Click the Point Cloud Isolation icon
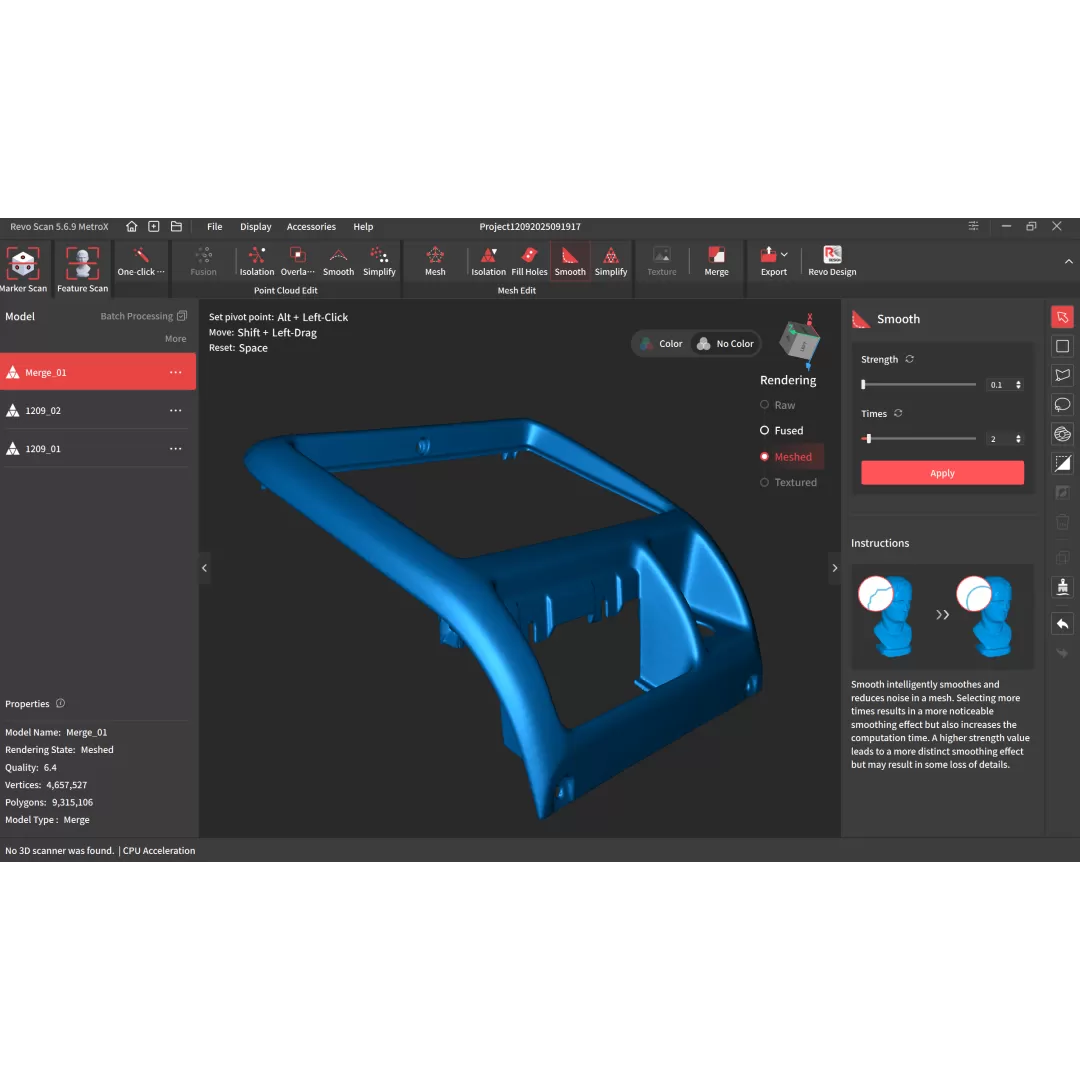1080x1080 pixels. [257, 261]
